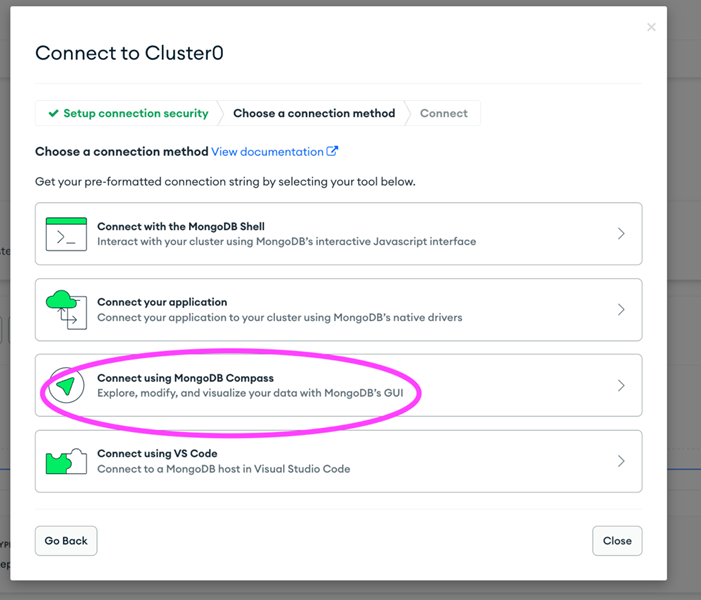Open the View documentation link
Screen dimensions: 701x600
coord(267,152)
